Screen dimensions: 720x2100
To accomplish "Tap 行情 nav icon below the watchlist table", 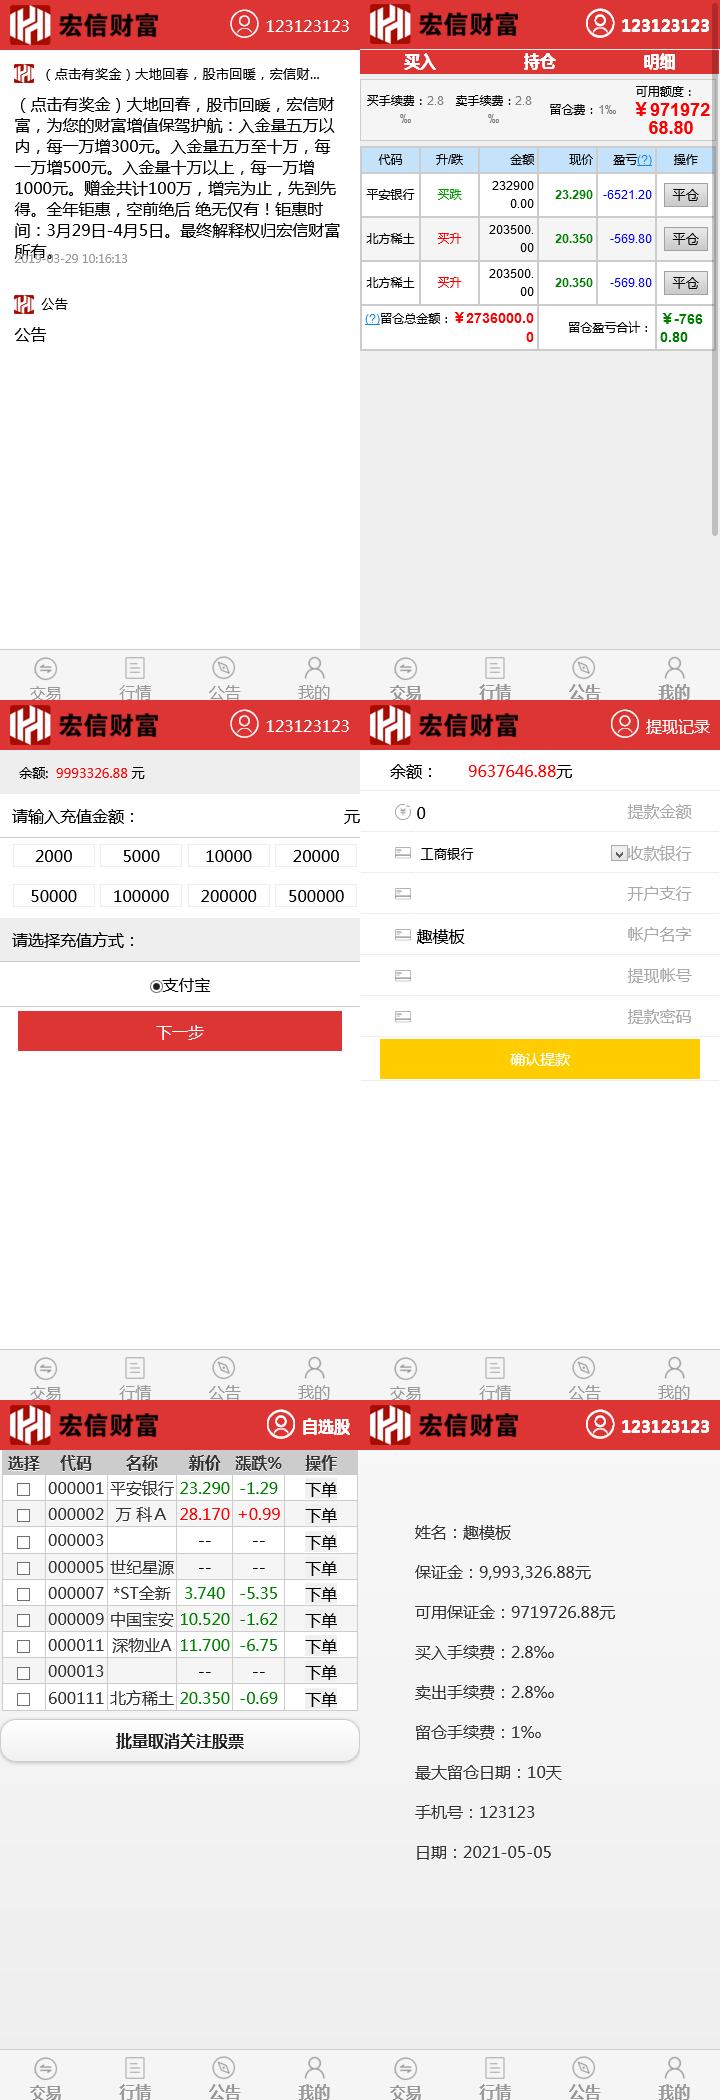I will click(x=135, y=2068).
